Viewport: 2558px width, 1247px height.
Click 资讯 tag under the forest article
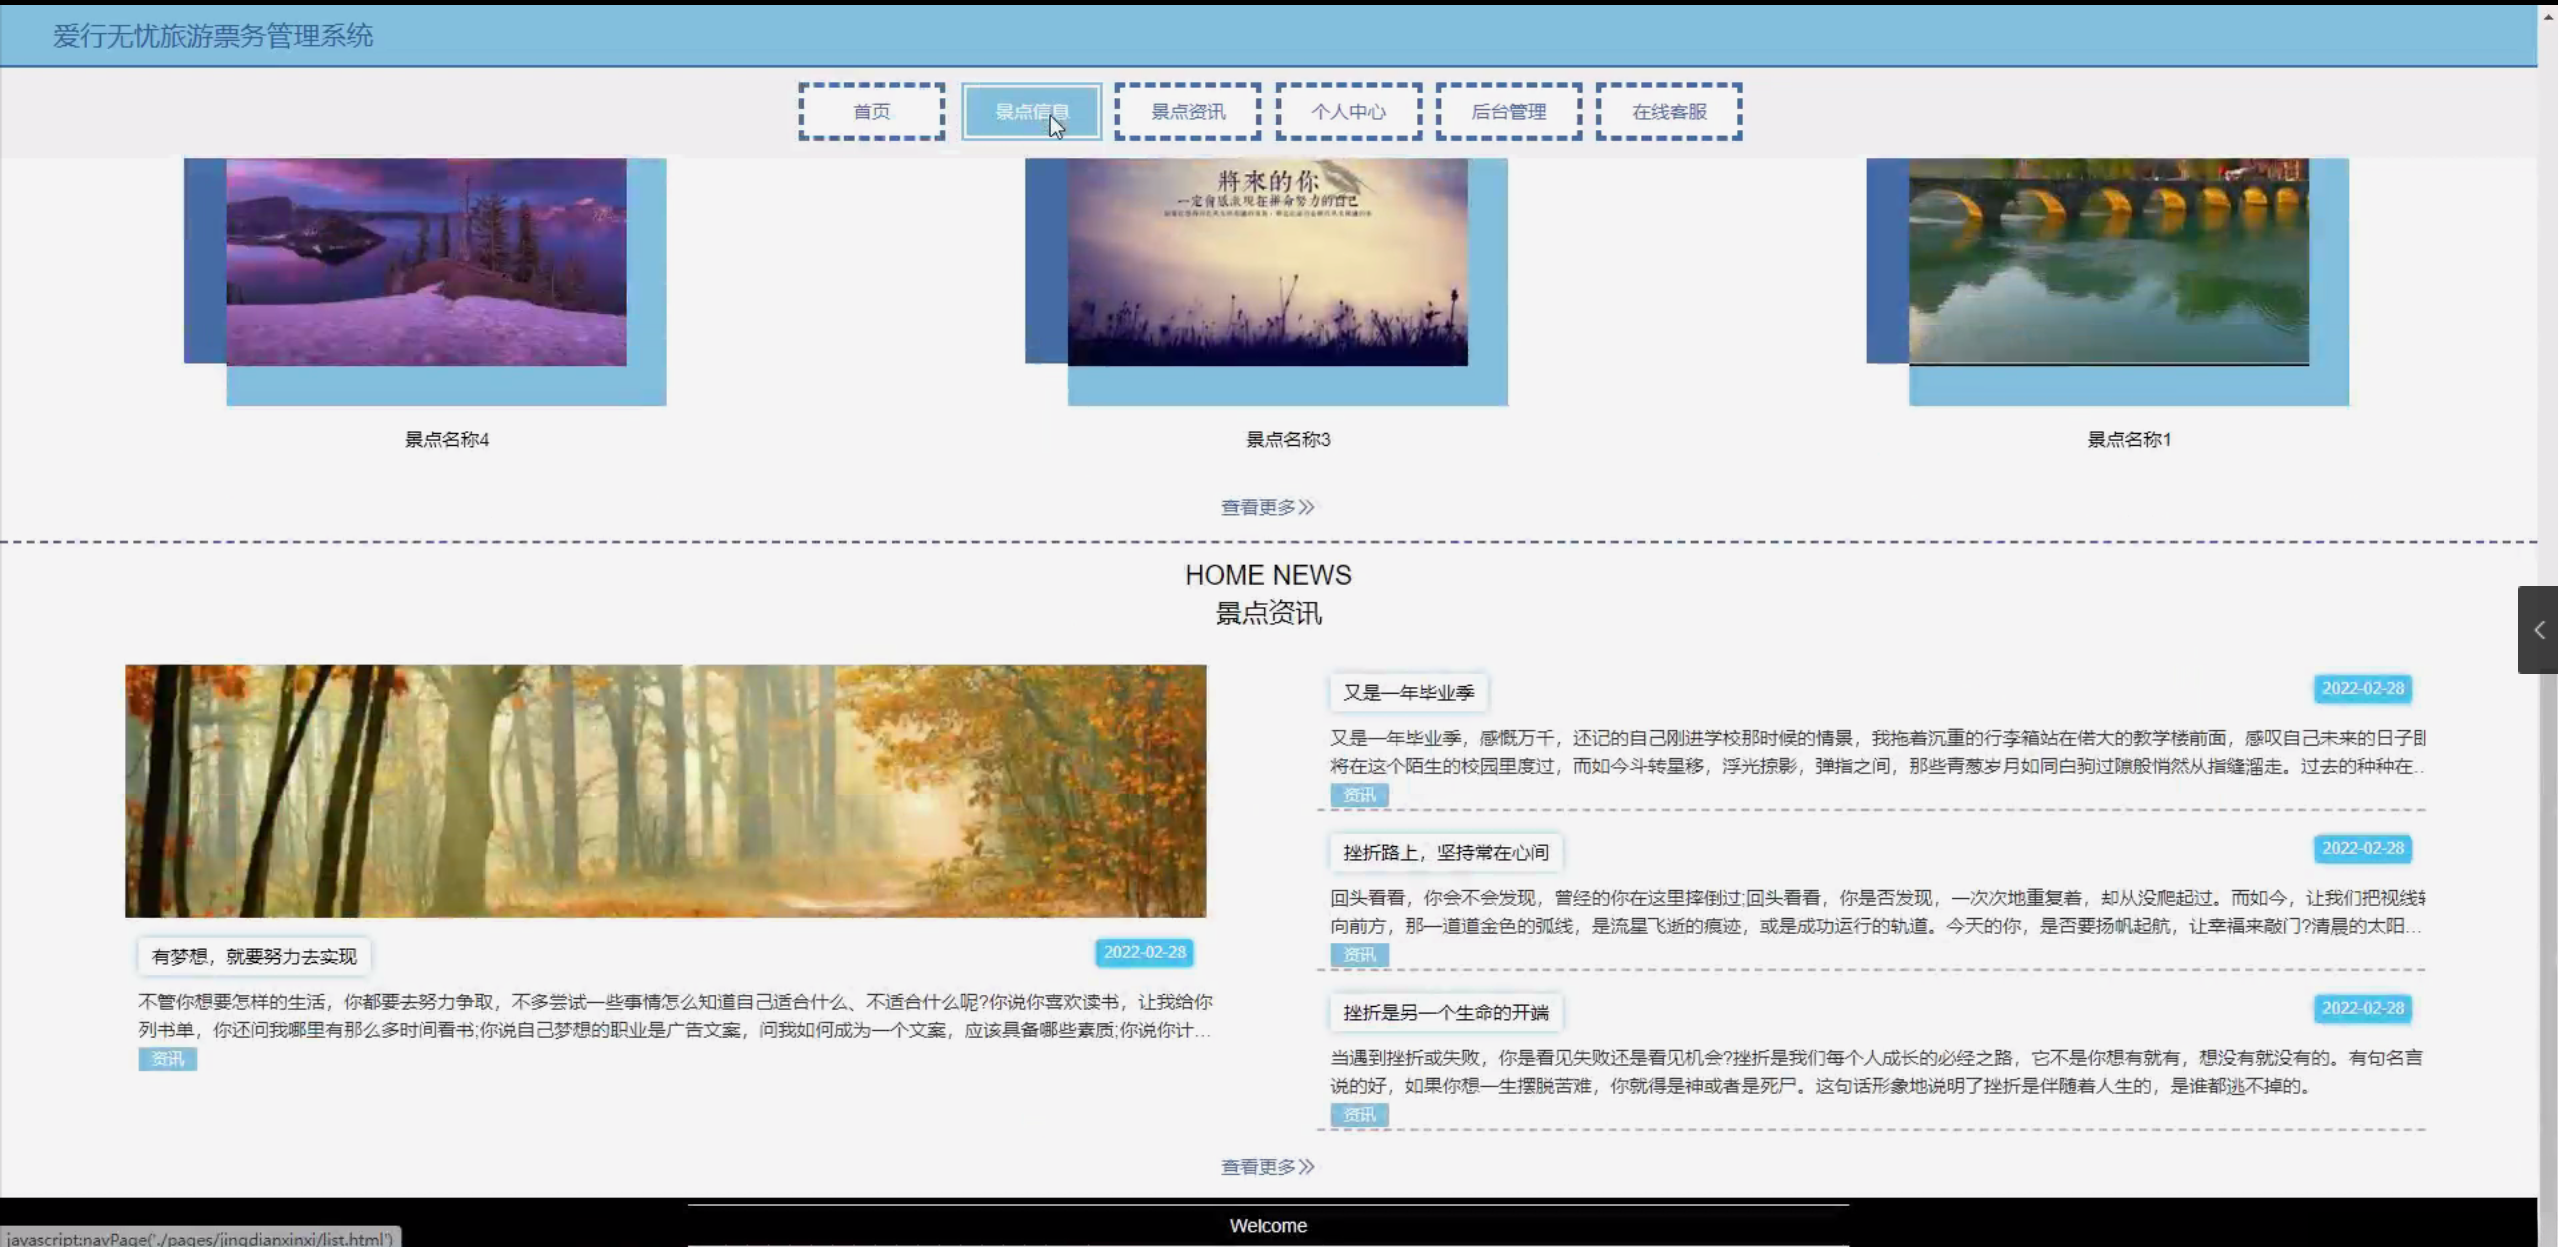click(167, 1059)
